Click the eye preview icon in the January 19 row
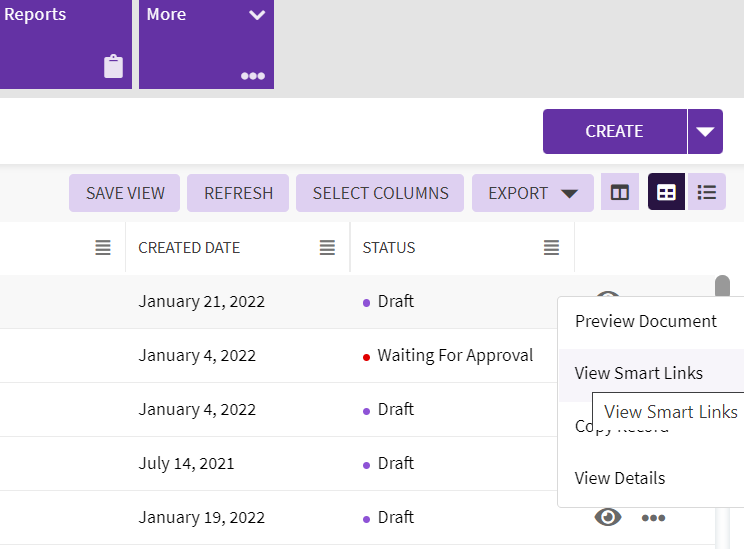Image resolution: width=744 pixels, height=549 pixels. tap(608, 517)
